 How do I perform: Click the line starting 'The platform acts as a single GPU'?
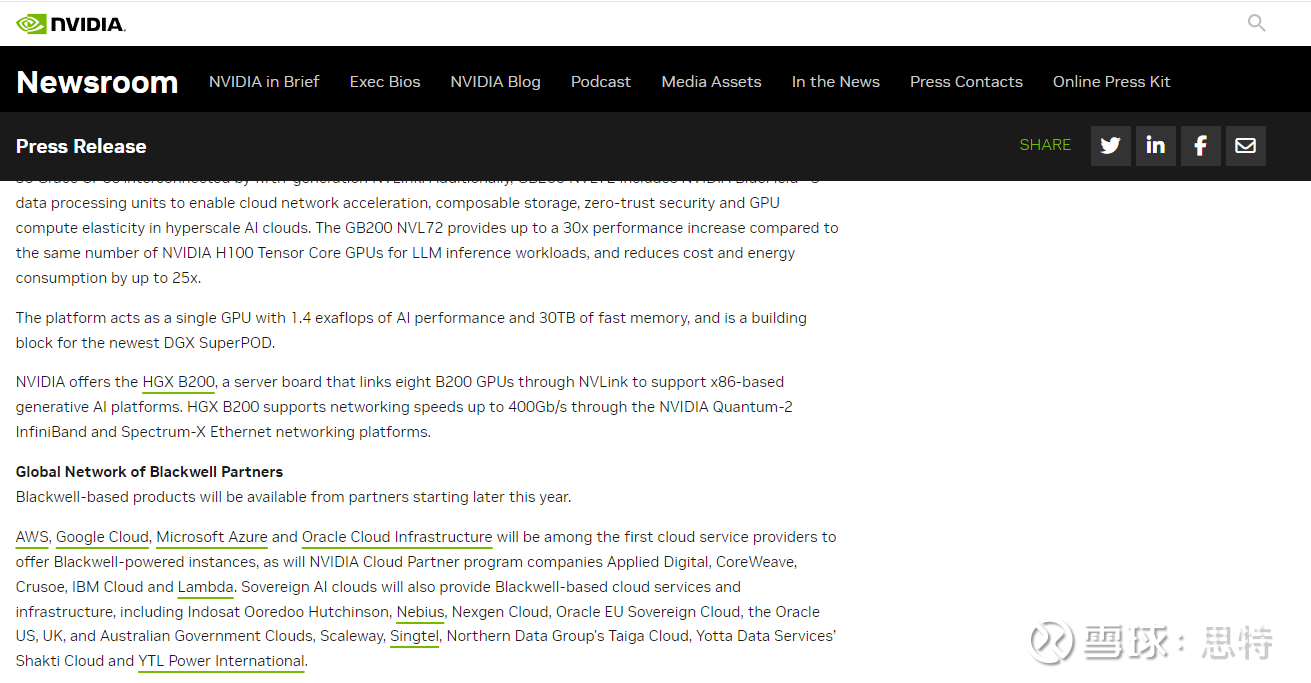click(411, 318)
